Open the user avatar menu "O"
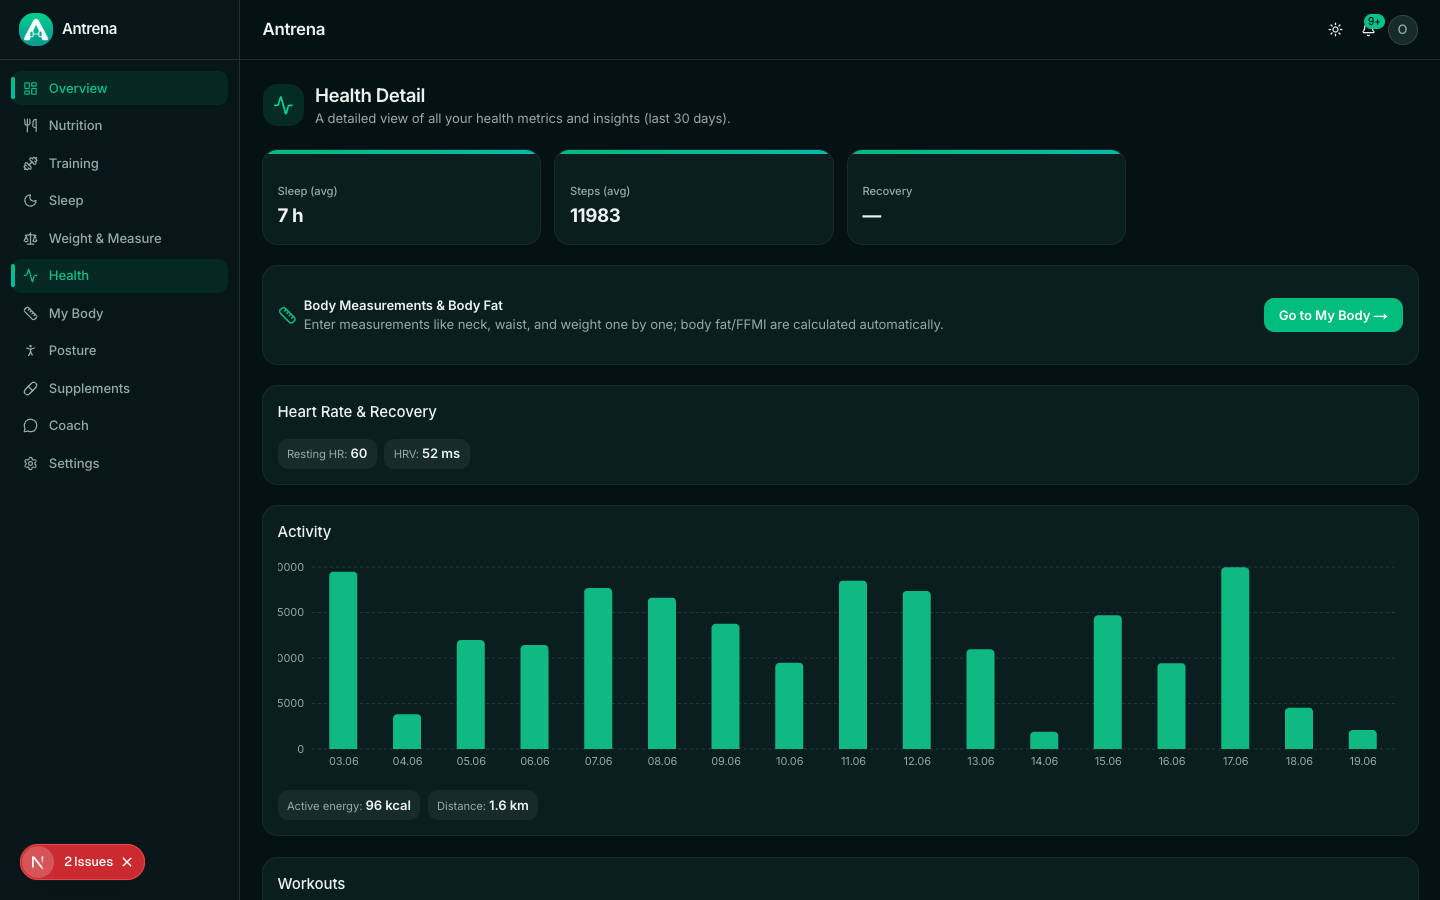The width and height of the screenshot is (1440, 900). pyautogui.click(x=1403, y=30)
